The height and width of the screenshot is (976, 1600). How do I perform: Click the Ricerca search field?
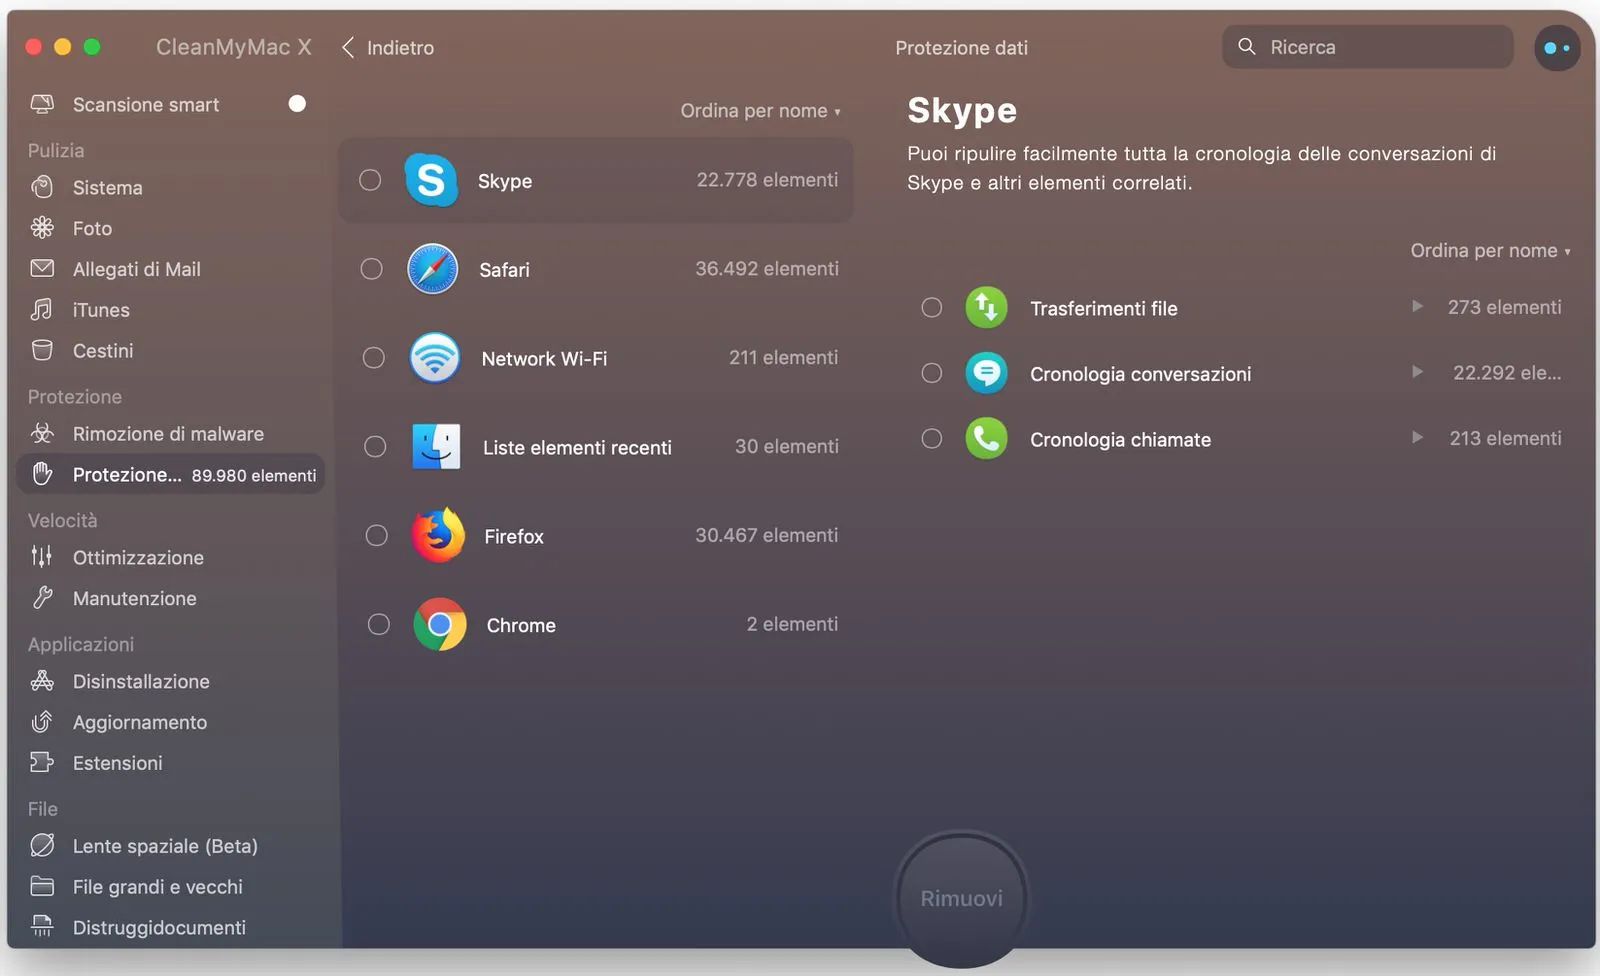click(1367, 47)
